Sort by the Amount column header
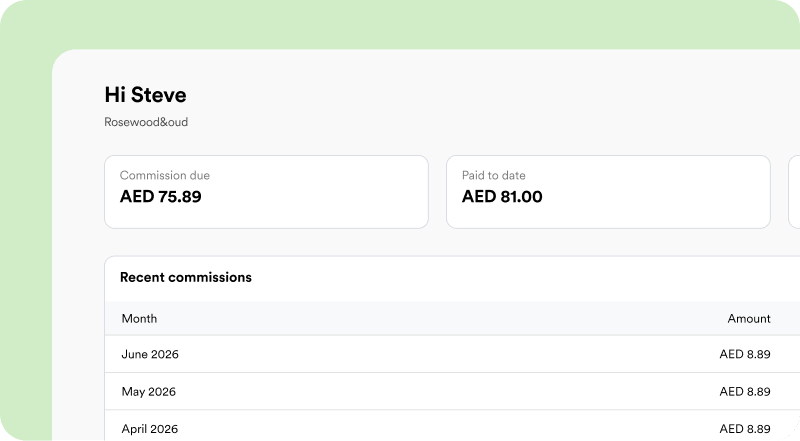800x441 pixels. point(749,318)
